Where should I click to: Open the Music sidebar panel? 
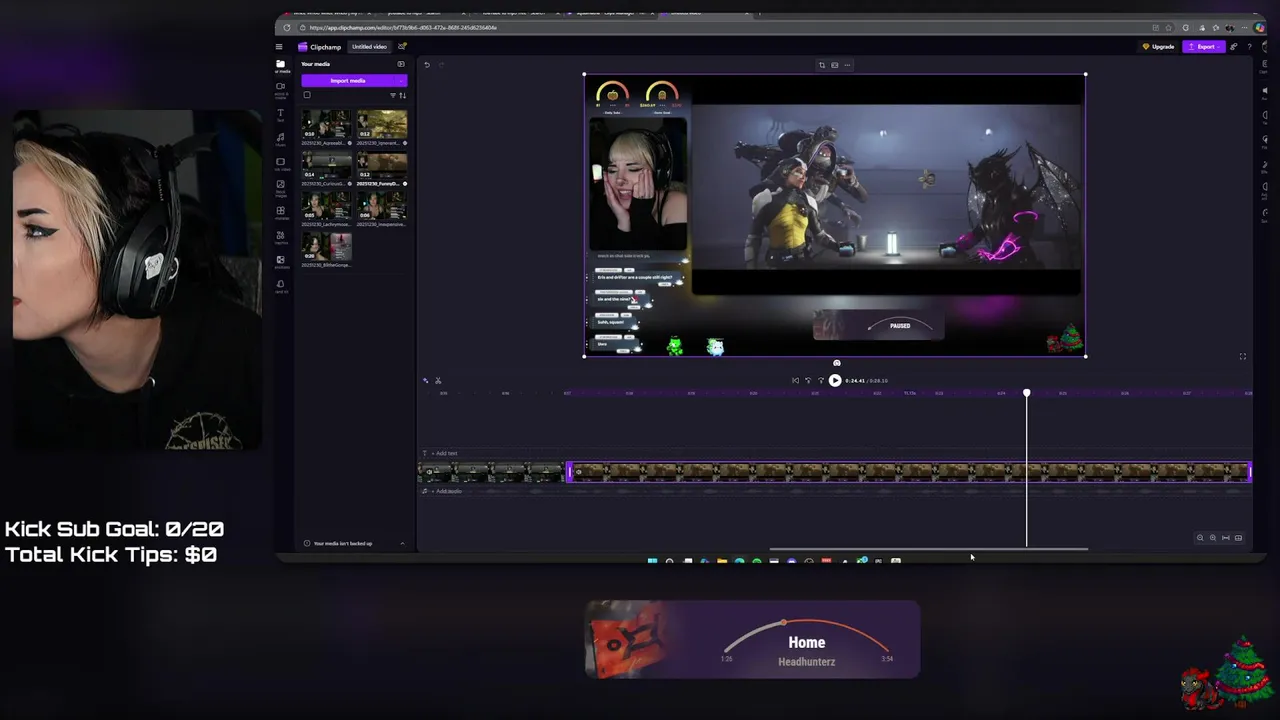point(281,139)
